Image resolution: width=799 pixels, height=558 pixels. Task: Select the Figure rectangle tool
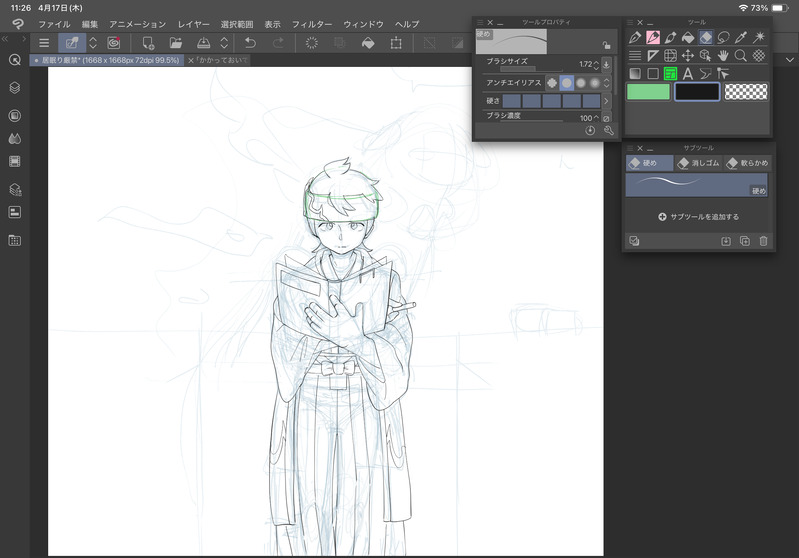click(x=653, y=74)
